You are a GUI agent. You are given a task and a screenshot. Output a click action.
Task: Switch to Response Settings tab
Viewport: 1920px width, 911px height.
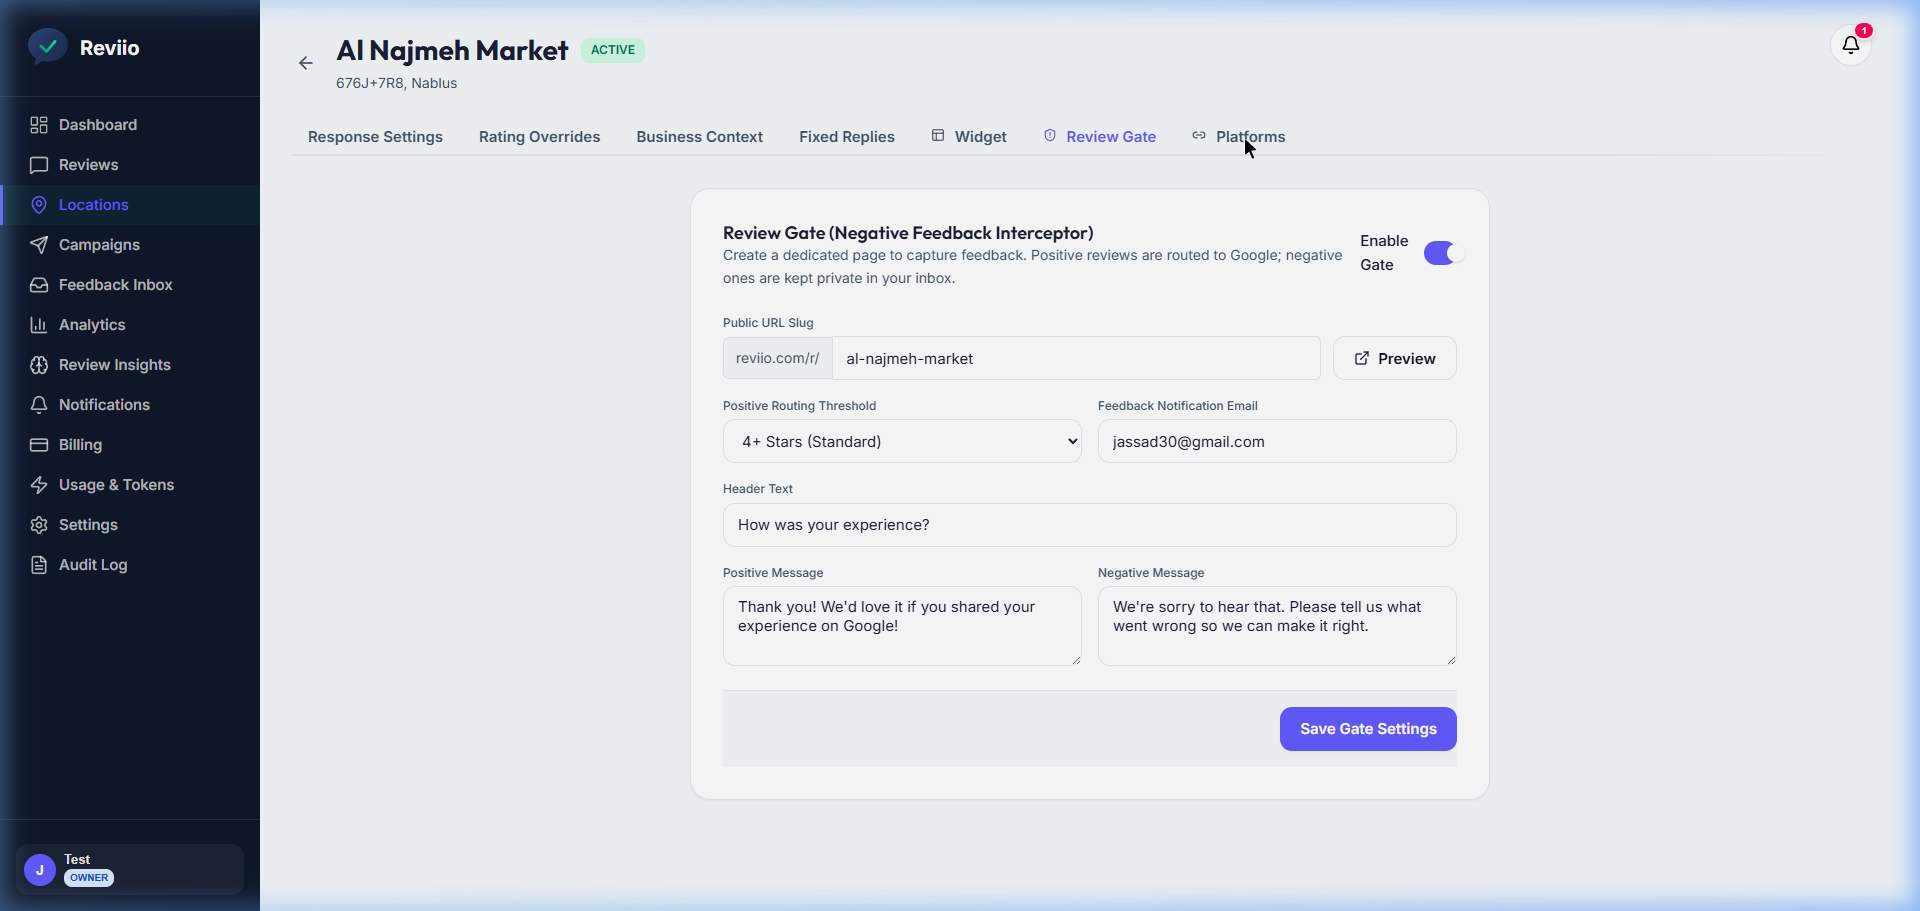[375, 137]
